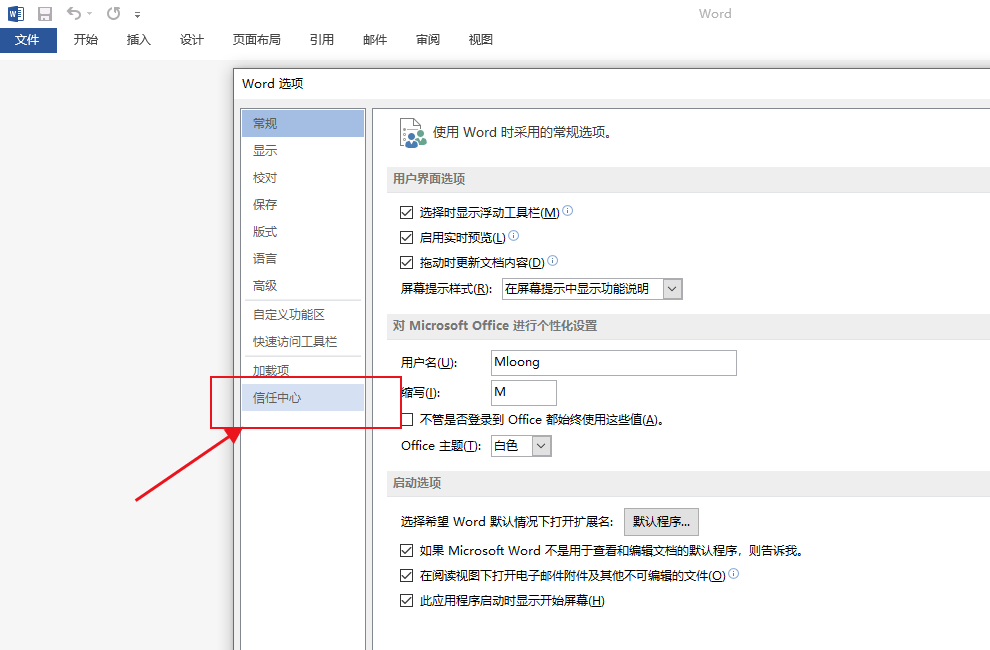Click the info icon beside 拖动时更新文档内容

click(x=552, y=260)
